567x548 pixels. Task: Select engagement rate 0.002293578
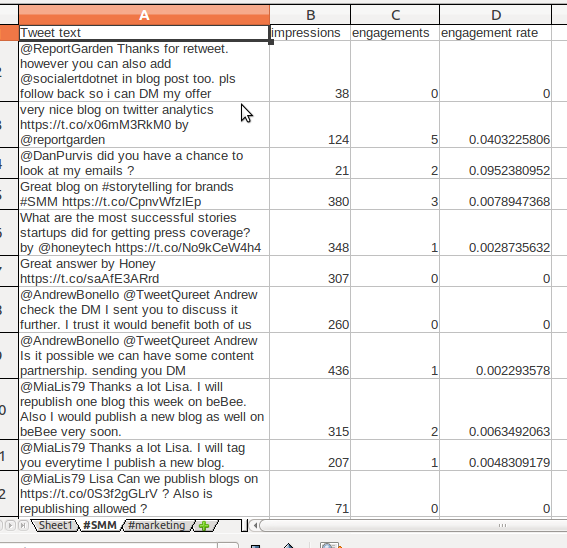495,356
